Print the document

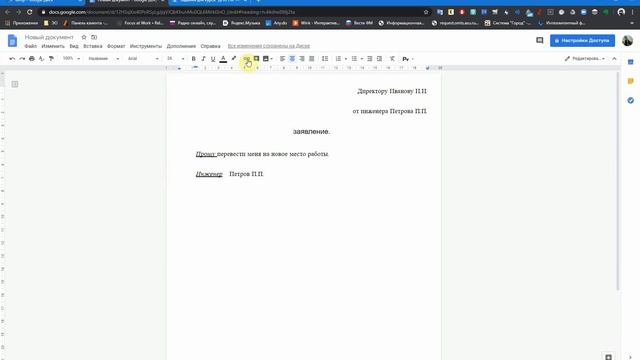(x=32, y=59)
